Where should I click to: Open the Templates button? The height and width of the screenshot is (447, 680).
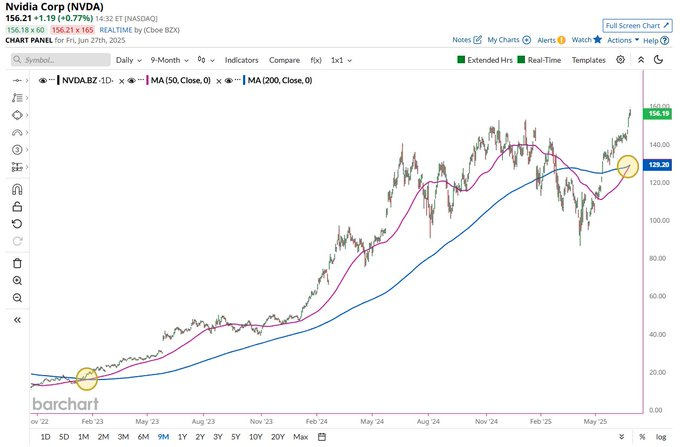588,60
